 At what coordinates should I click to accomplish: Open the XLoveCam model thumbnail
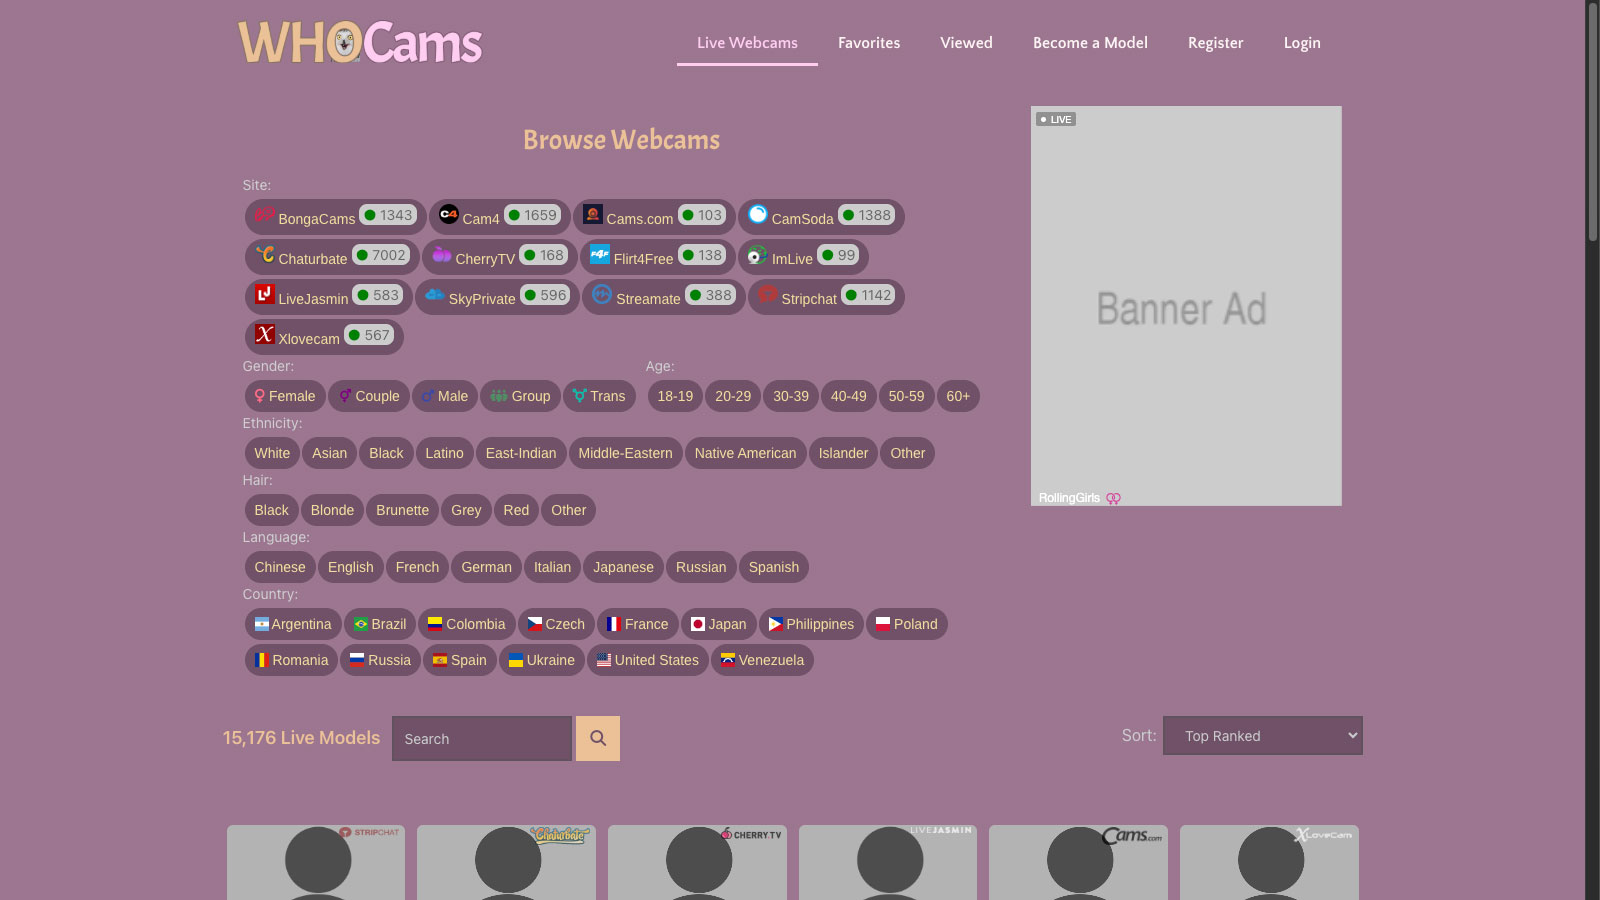tap(1269, 862)
